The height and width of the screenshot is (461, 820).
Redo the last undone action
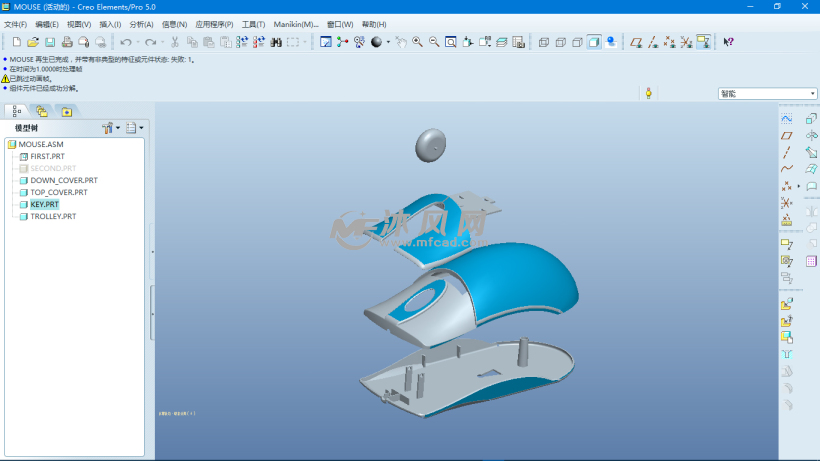point(151,42)
